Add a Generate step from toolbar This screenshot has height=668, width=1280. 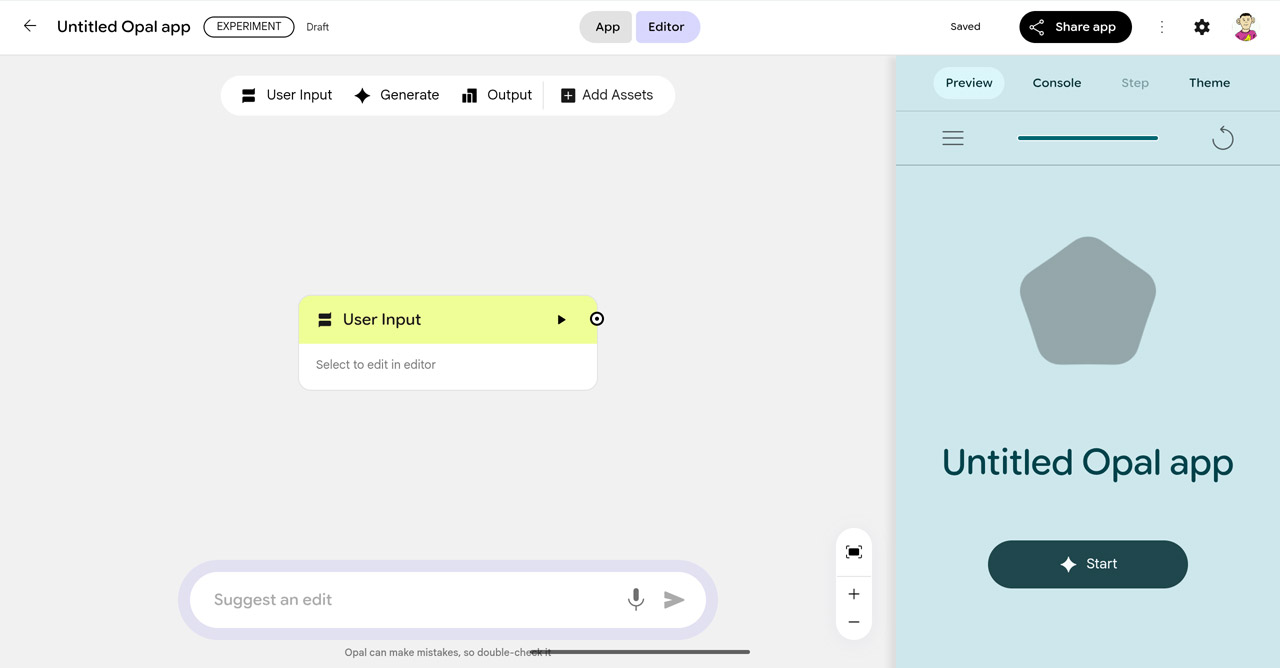point(397,95)
